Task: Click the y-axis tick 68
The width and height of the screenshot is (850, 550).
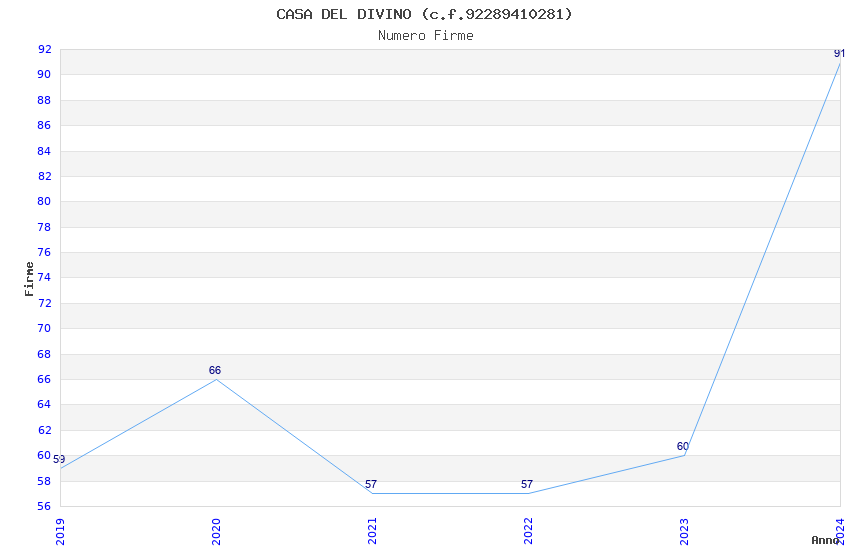Action: point(44,354)
